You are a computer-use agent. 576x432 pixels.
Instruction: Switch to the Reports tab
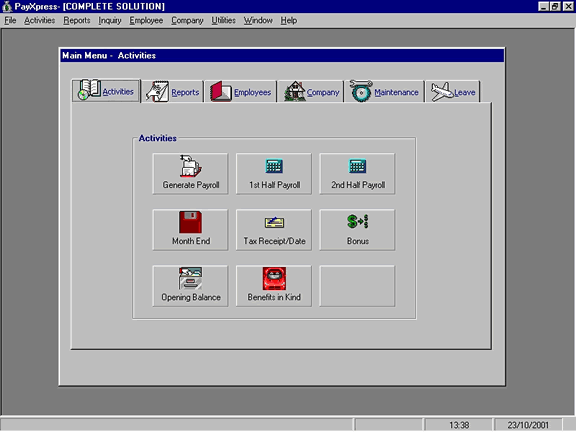[172, 91]
